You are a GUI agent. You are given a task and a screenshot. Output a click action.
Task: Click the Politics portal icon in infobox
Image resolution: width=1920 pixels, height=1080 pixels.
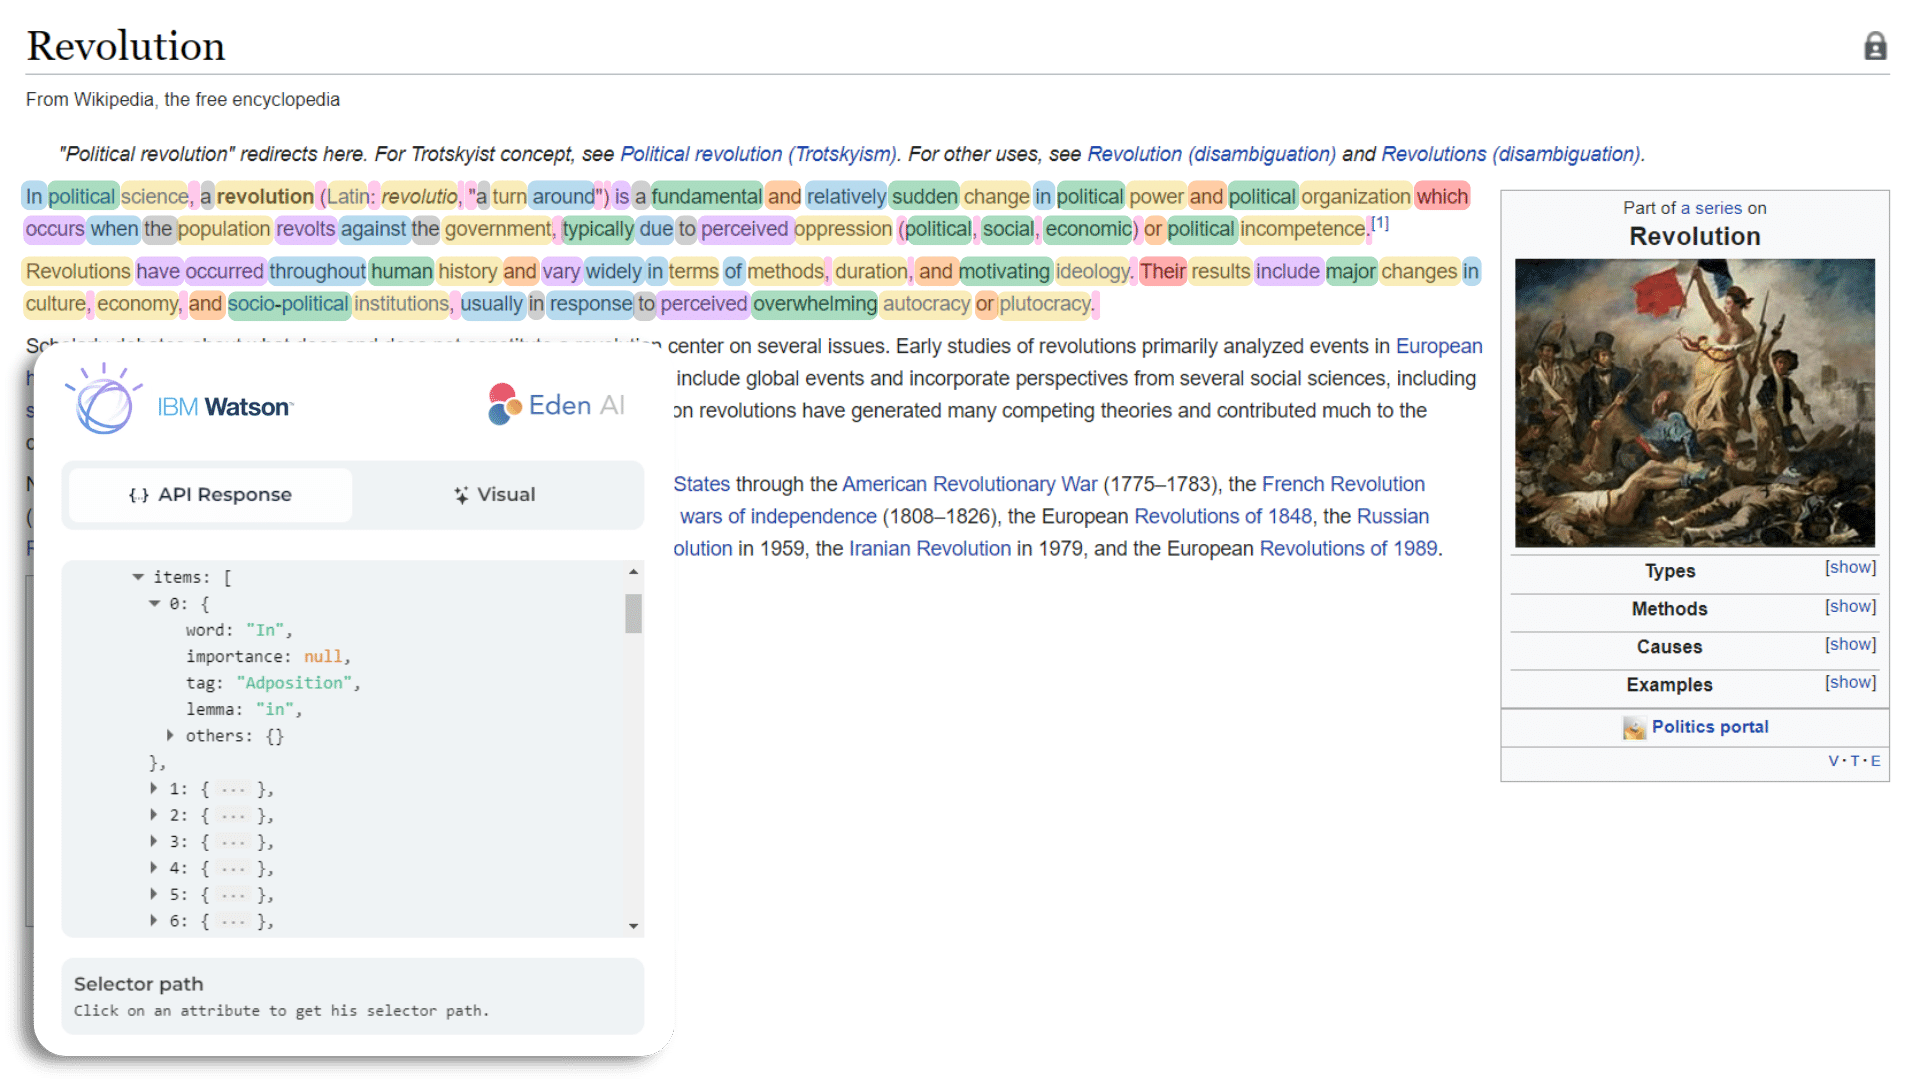click(x=1634, y=728)
